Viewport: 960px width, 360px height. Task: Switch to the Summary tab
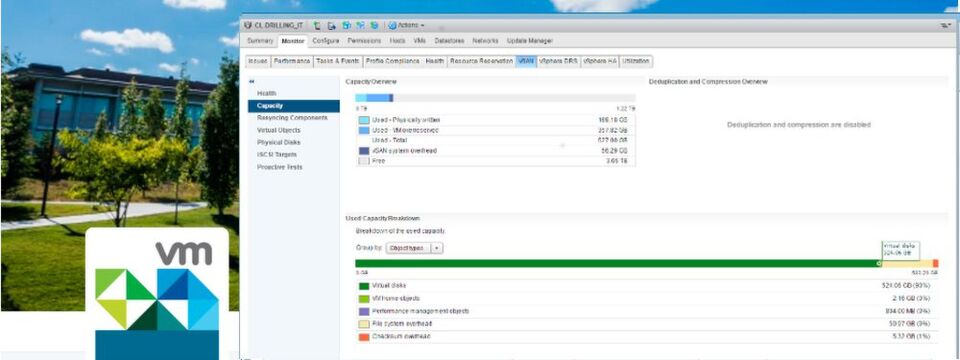click(260, 41)
